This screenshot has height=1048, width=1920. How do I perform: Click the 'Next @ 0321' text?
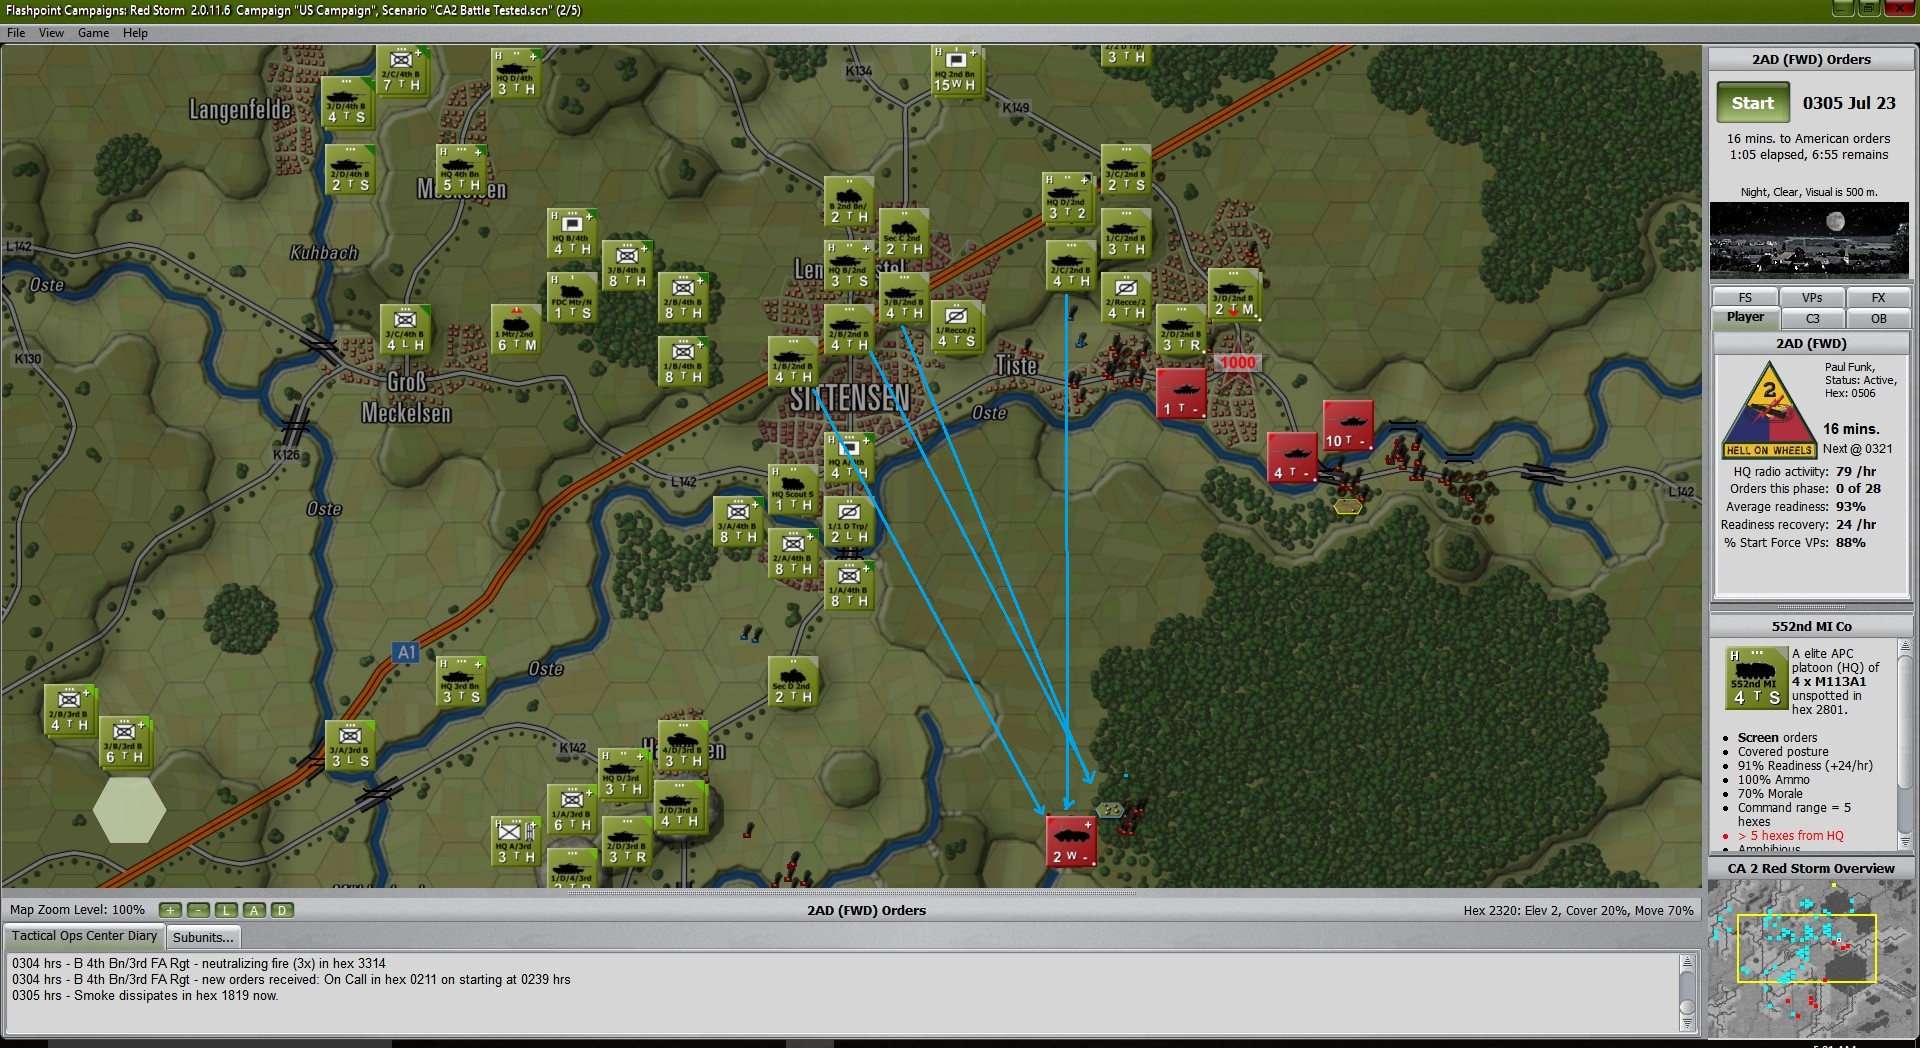pos(1857,449)
